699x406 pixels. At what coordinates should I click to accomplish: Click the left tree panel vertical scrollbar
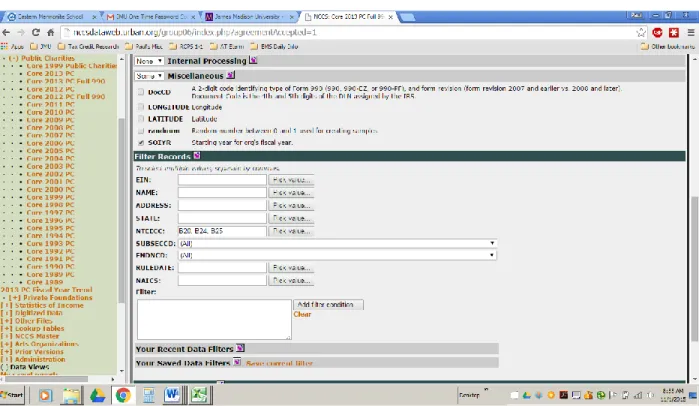pos(121,211)
